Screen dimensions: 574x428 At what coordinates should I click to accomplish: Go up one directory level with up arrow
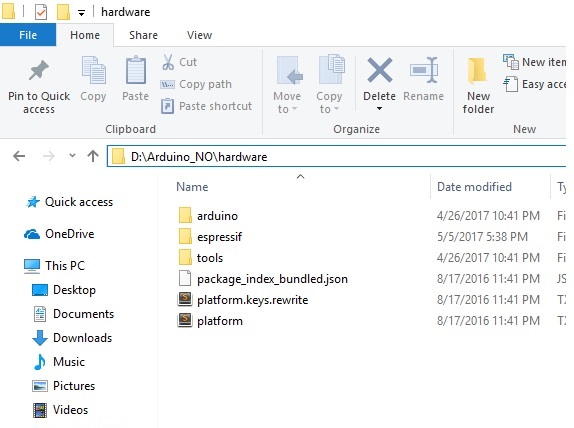(x=93, y=156)
